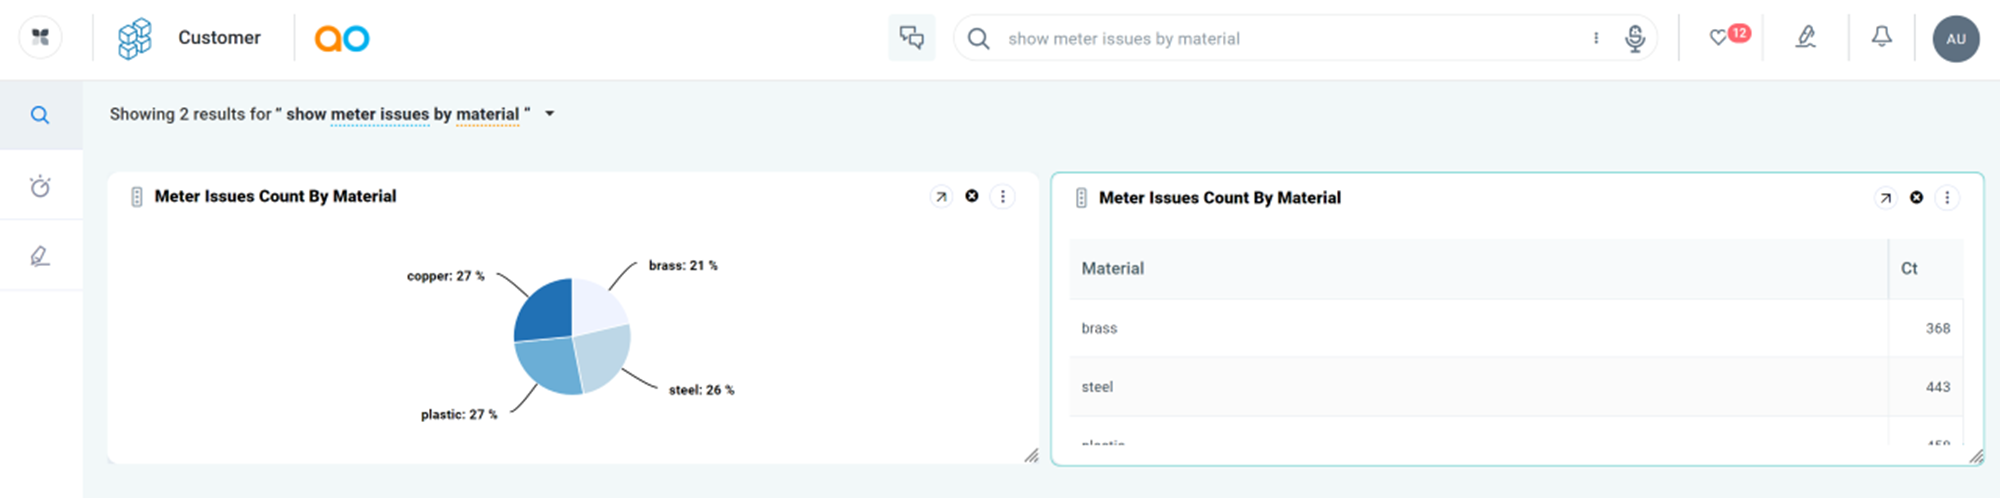Open the stopwatch icon in sidebar

coord(40,186)
